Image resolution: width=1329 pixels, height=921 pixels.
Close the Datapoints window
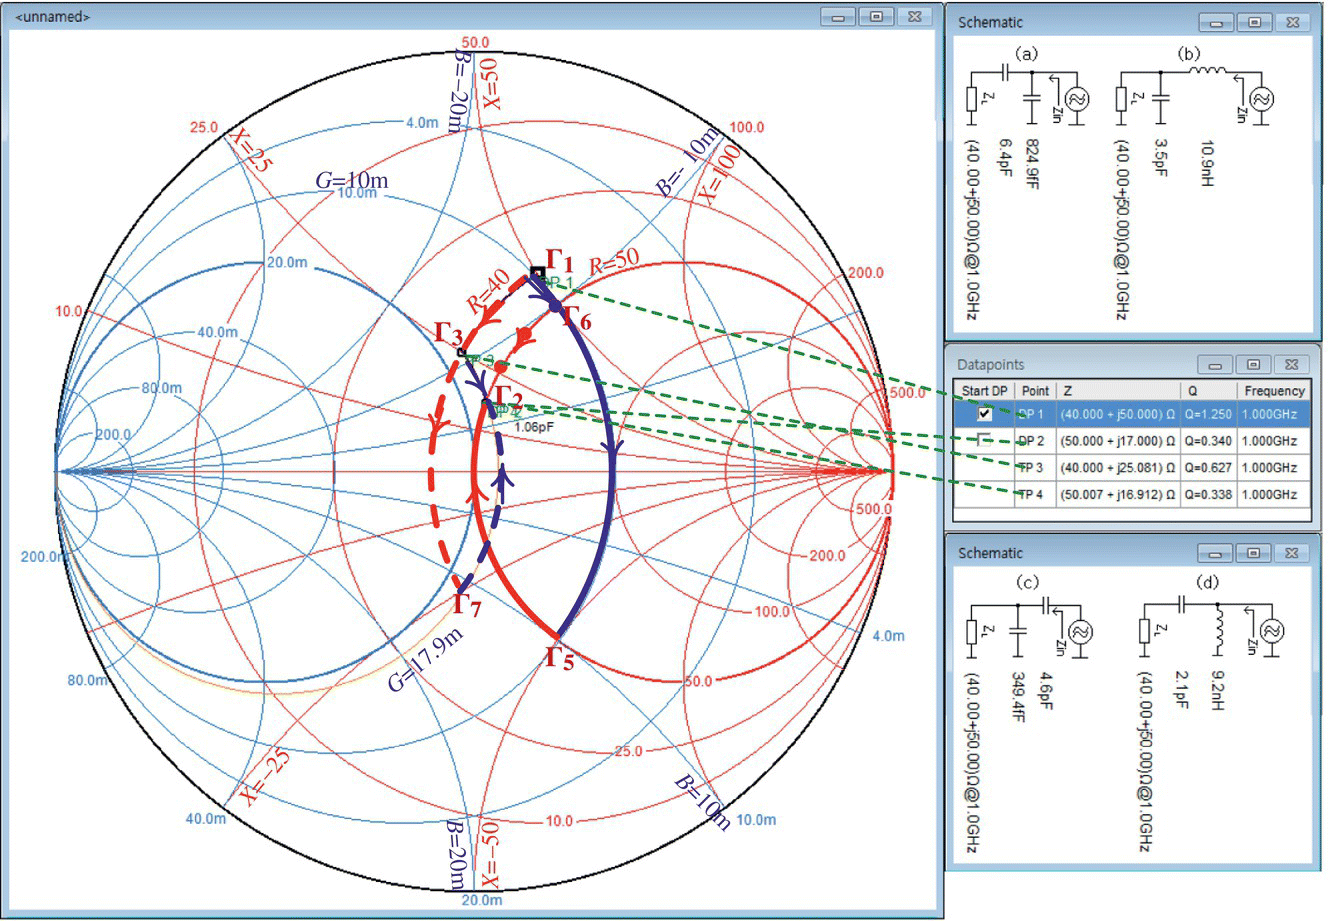1294,365
